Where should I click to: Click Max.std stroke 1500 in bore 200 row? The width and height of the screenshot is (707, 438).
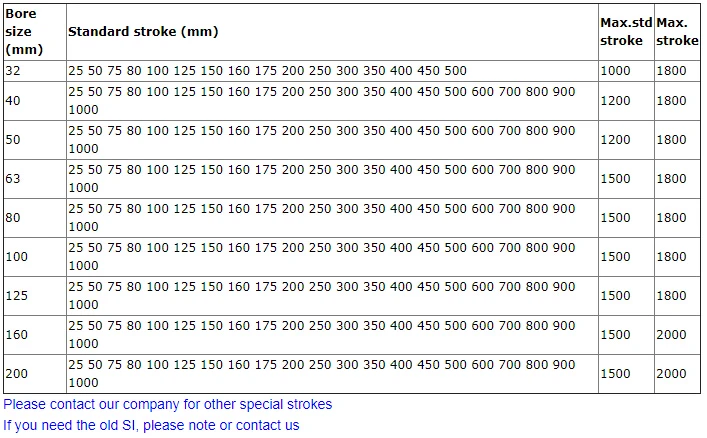click(626, 374)
